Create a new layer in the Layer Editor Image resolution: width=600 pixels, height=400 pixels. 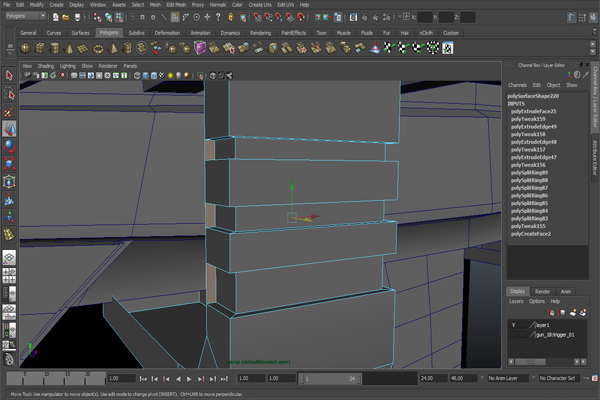pyautogui.click(x=573, y=313)
